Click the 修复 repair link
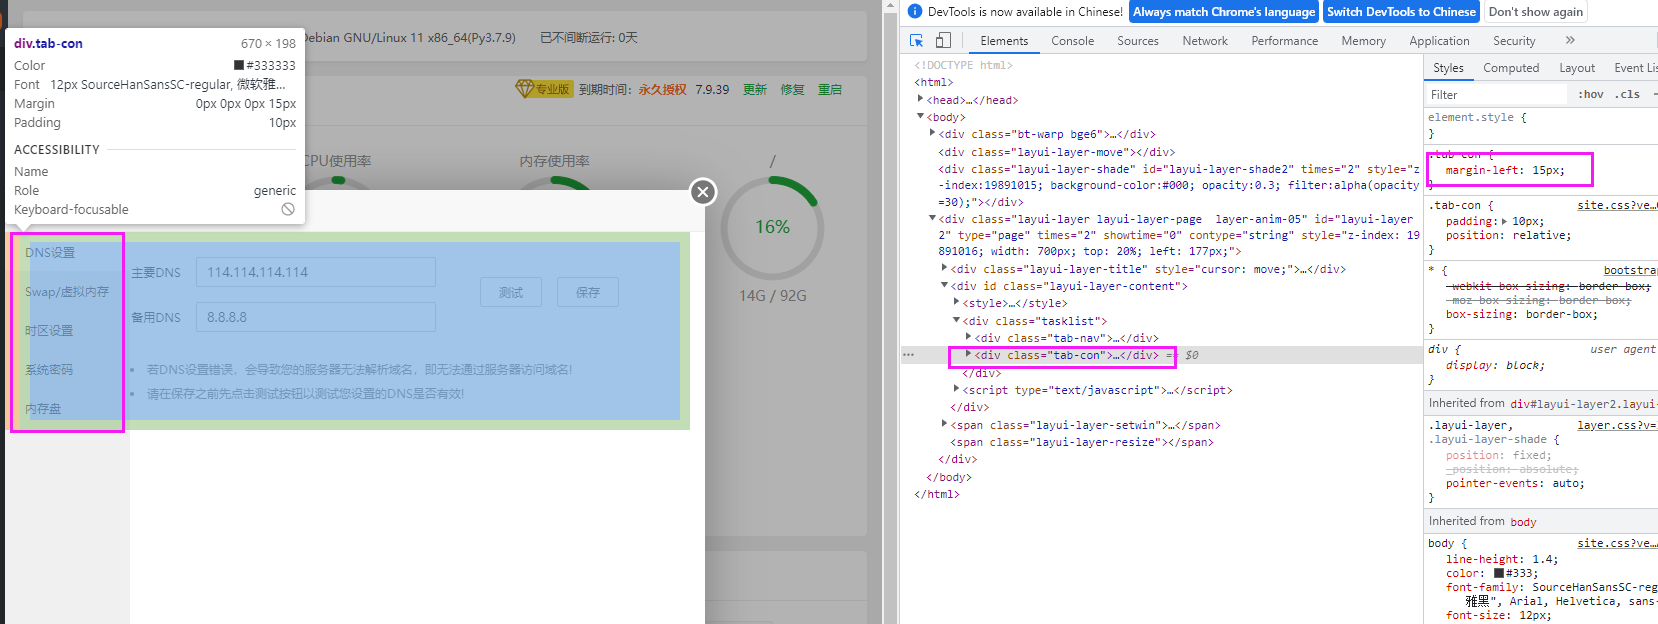 pyautogui.click(x=792, y=89)
